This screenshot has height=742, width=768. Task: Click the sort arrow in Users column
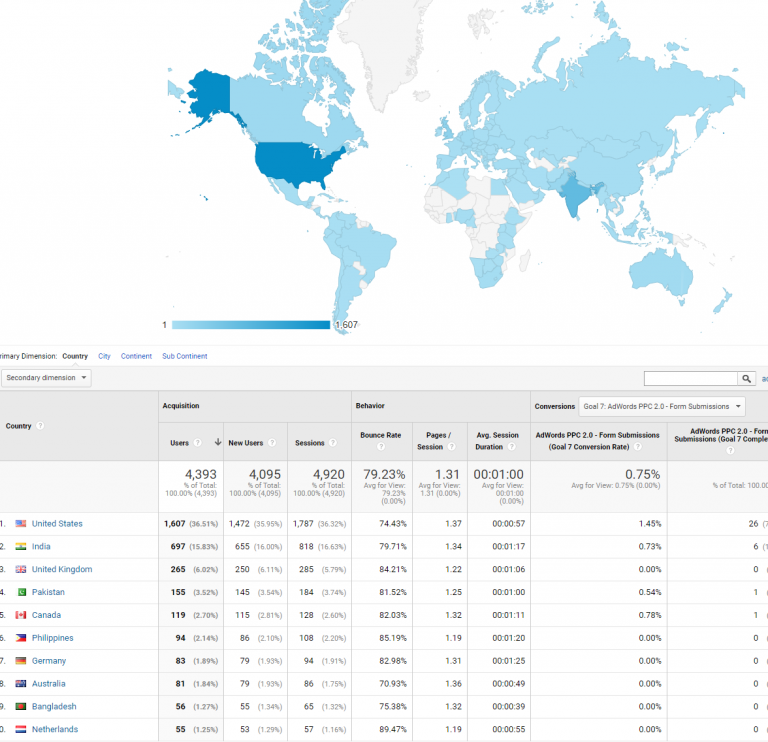click(217, 442)
